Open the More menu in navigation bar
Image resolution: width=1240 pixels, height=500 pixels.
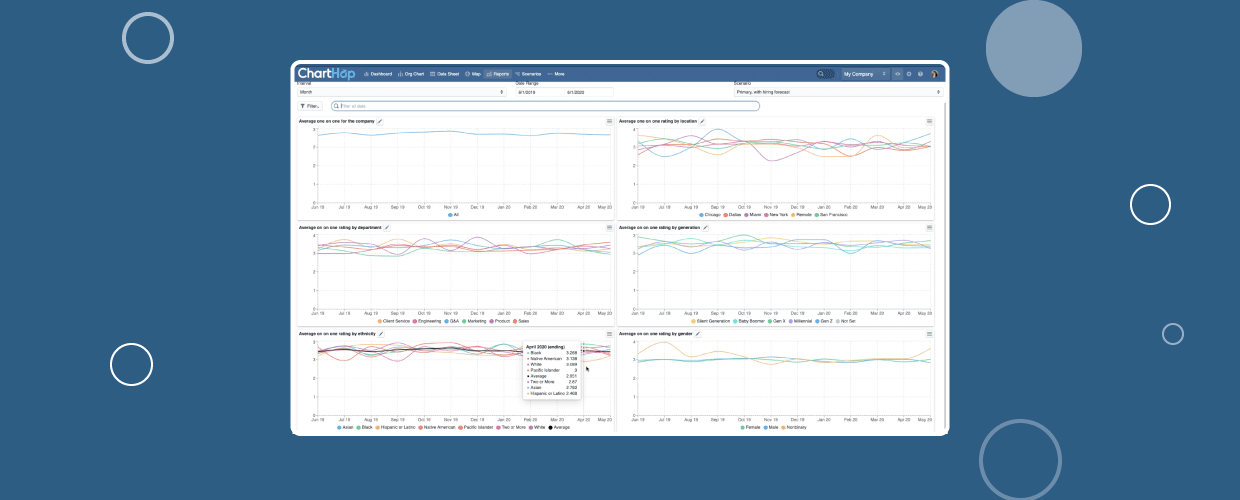(x=556, y=74)
